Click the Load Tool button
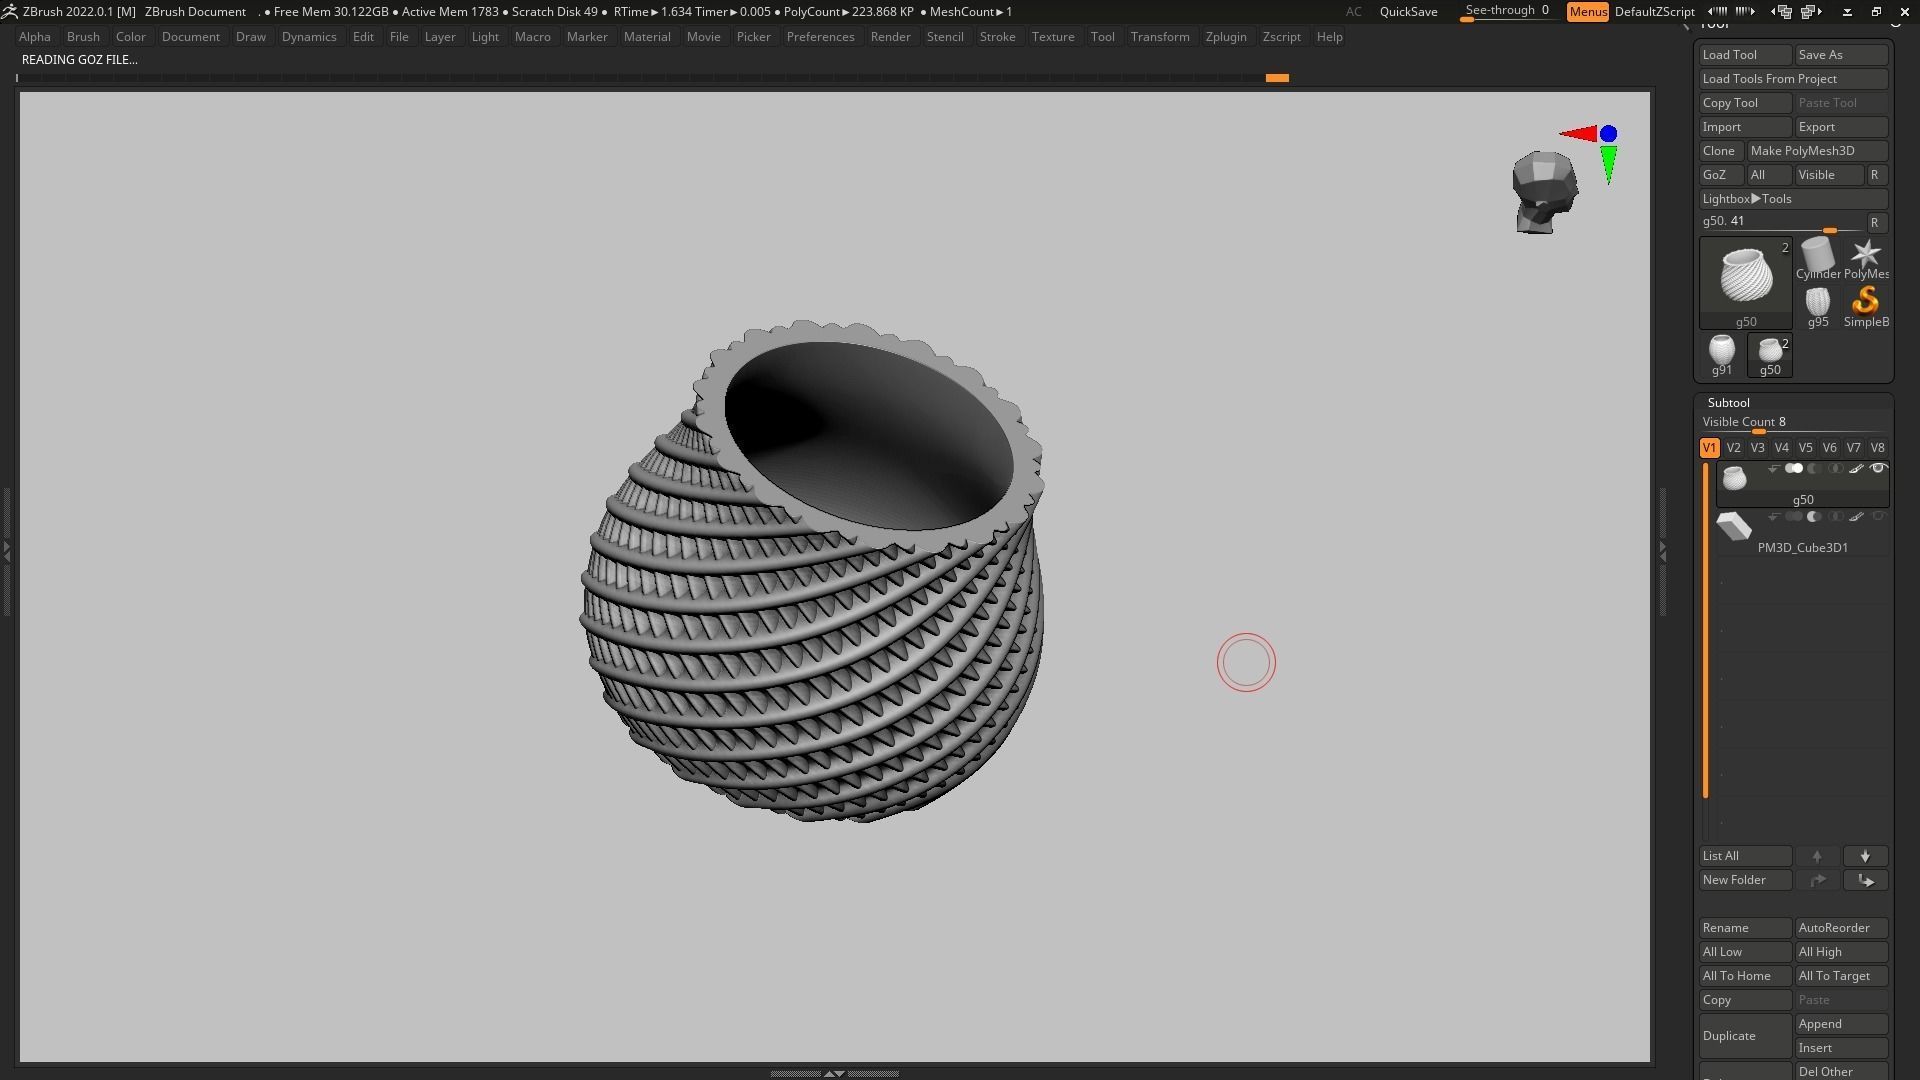 [x=1745, y=55]
